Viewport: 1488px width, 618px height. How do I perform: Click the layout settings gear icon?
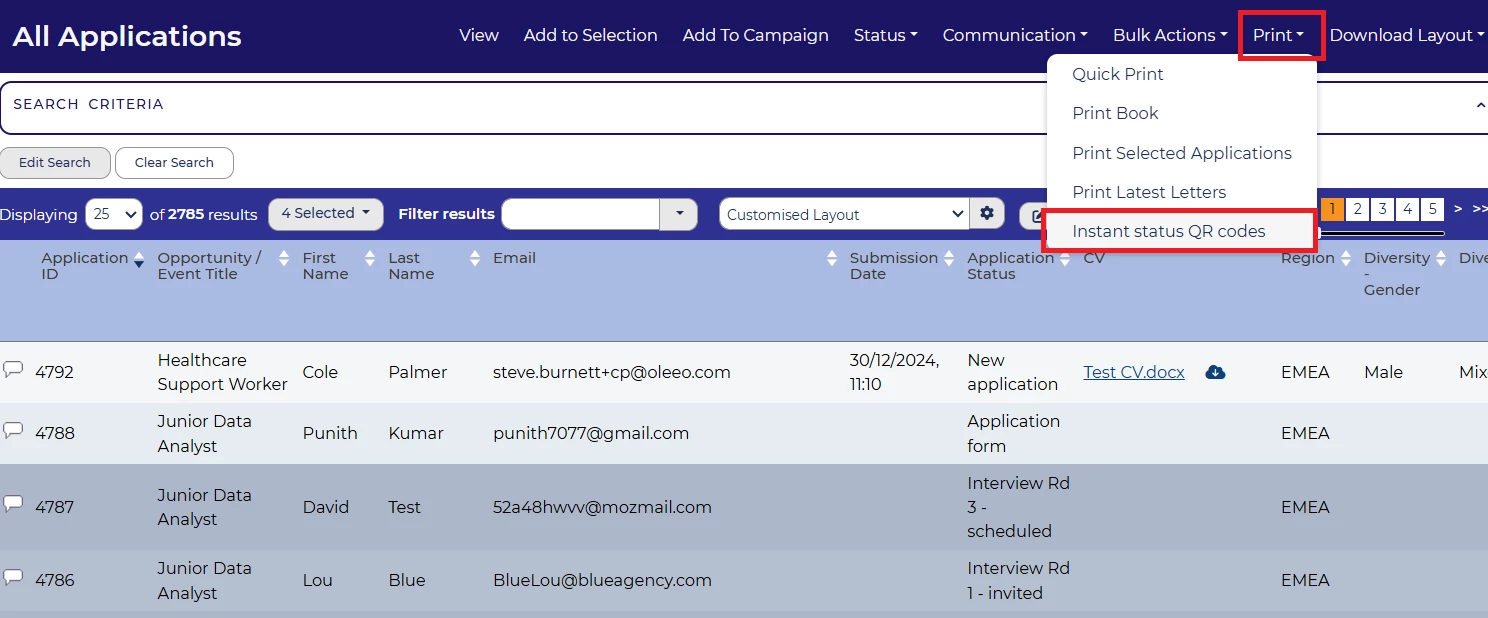point(987,214)
